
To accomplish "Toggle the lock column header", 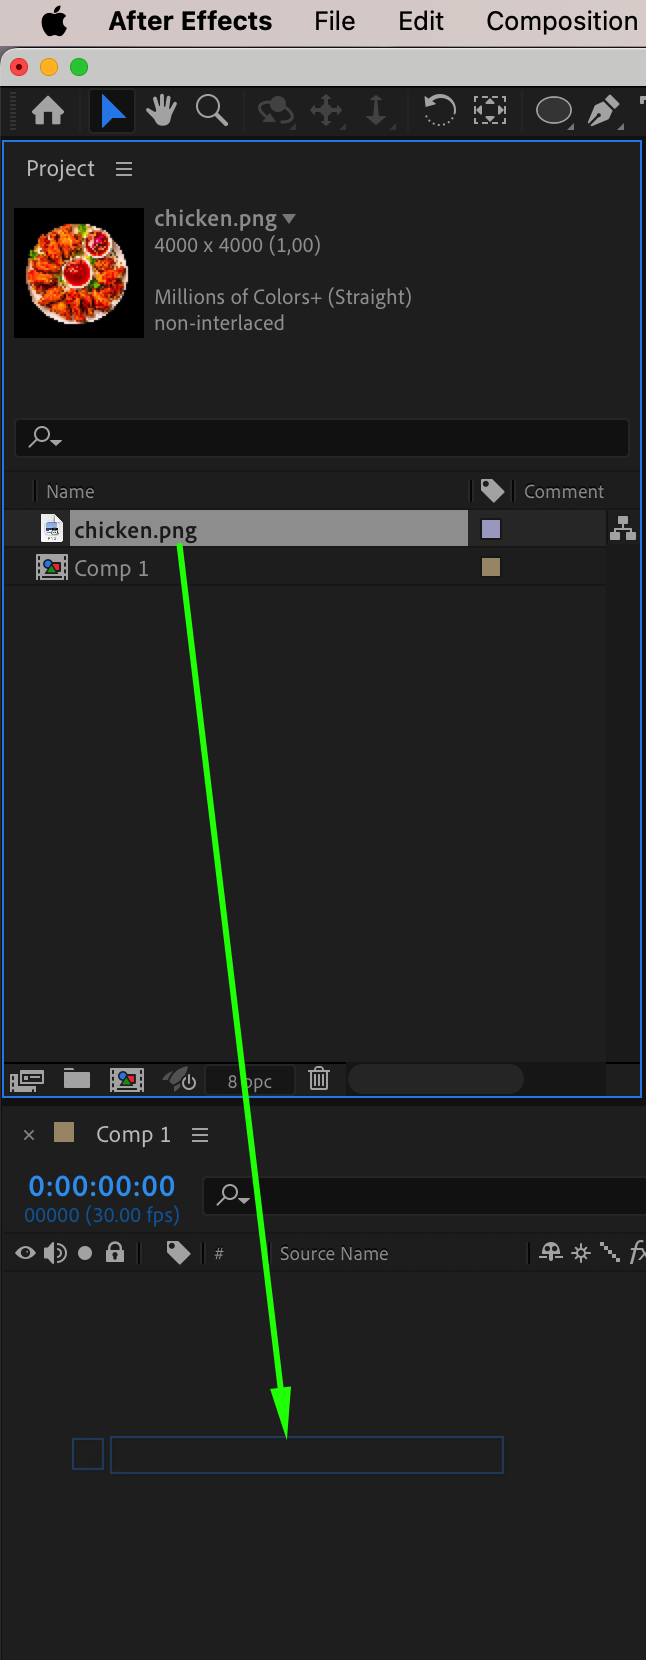I will 115,1252.
